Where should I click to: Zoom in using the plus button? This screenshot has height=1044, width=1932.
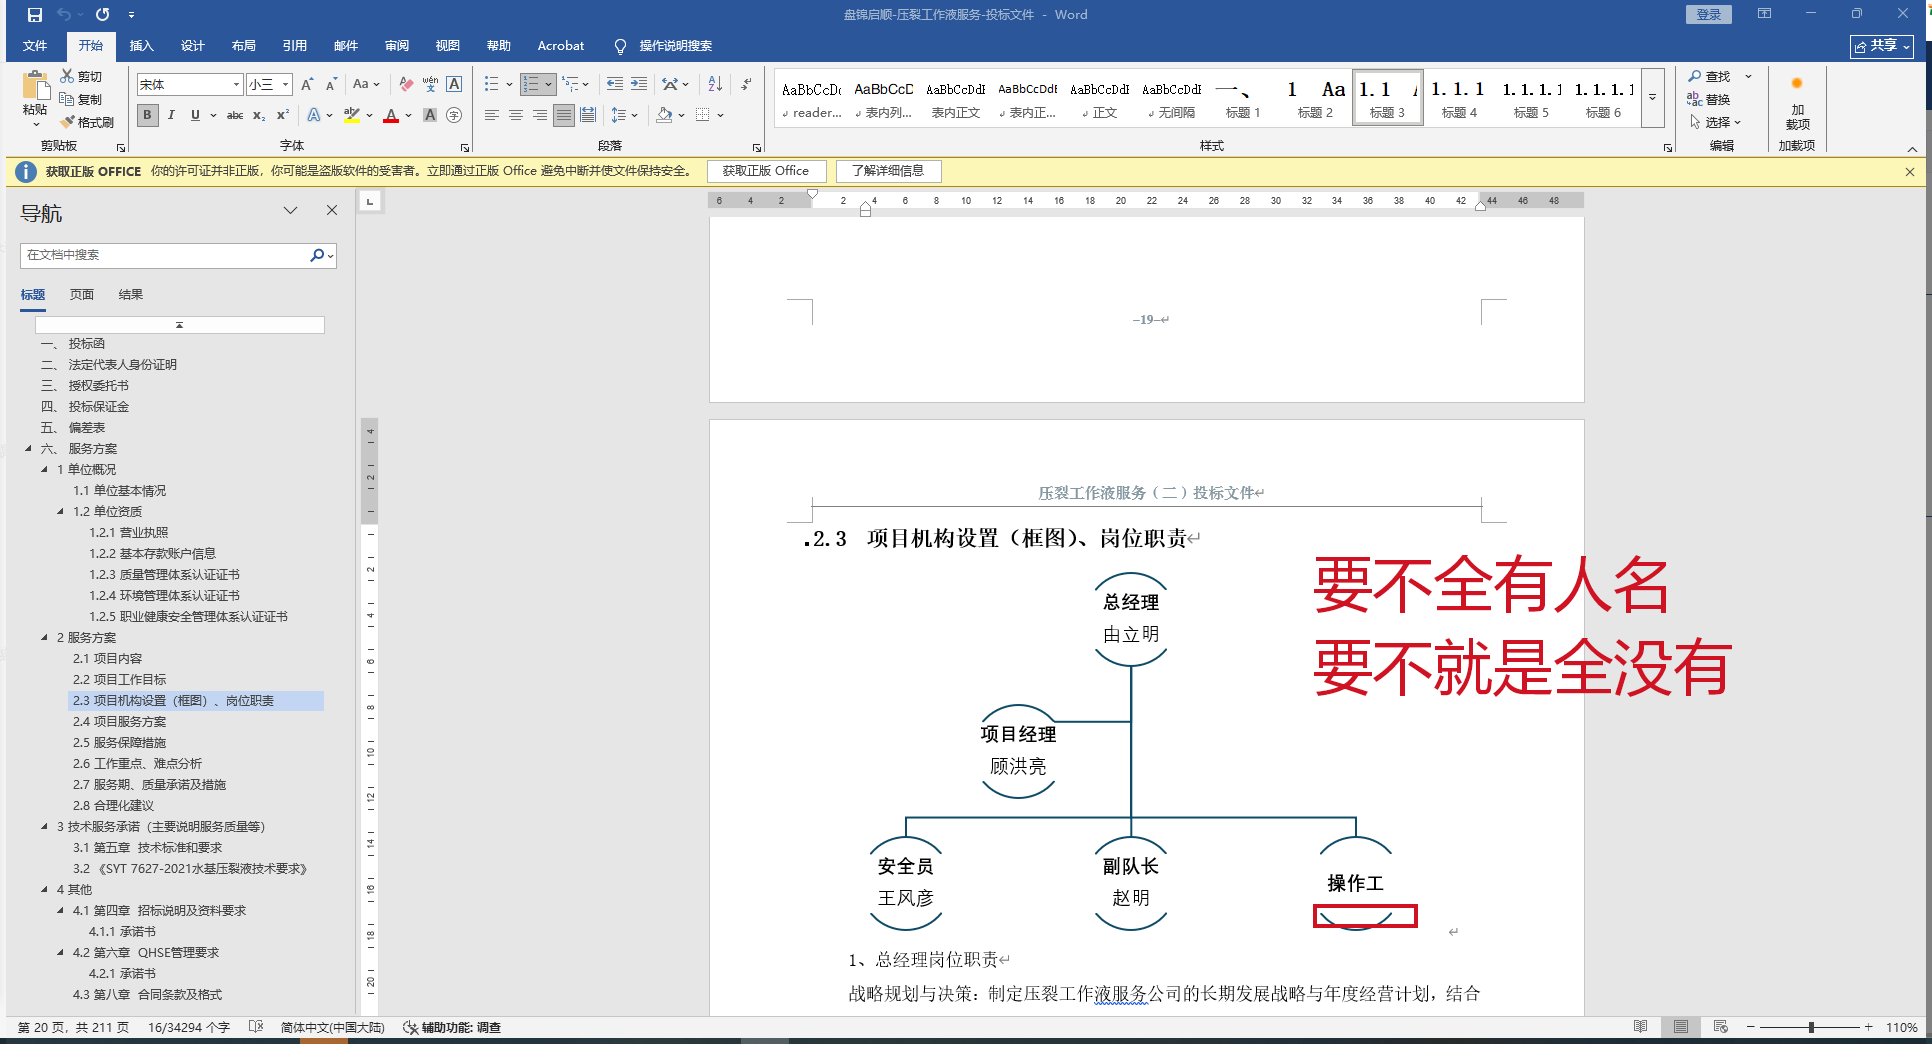[1868, 1027]
